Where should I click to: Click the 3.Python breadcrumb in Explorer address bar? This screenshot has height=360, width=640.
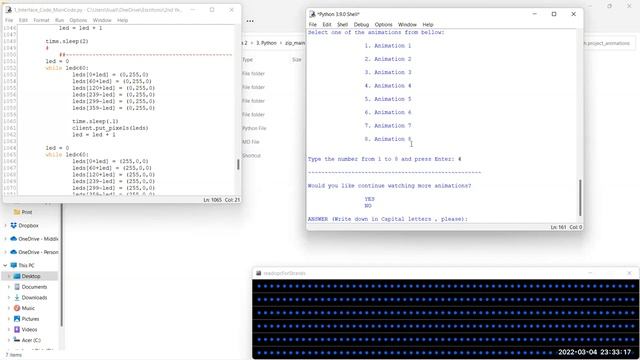266,43
